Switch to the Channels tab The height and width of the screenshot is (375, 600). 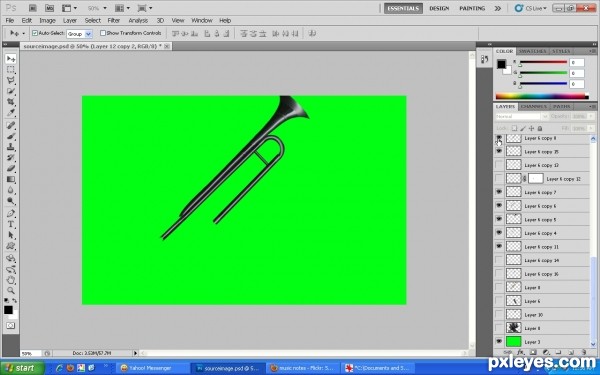533,106
